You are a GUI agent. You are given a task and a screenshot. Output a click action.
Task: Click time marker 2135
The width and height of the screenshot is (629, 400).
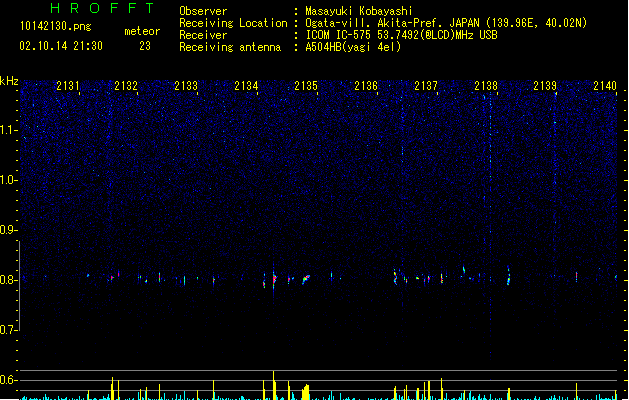pos(306,85)
